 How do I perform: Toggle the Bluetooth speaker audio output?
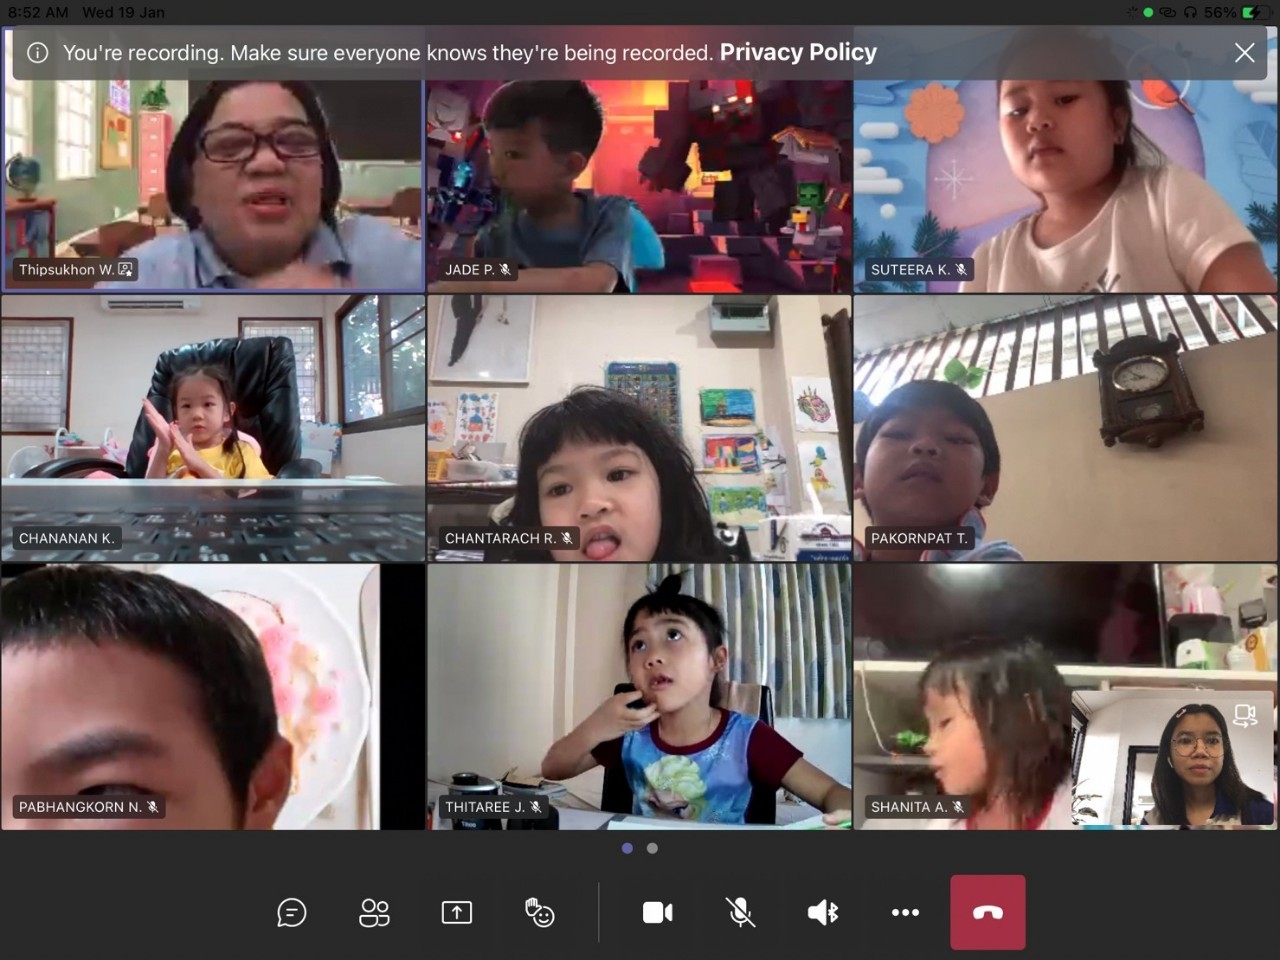[823, 912]
